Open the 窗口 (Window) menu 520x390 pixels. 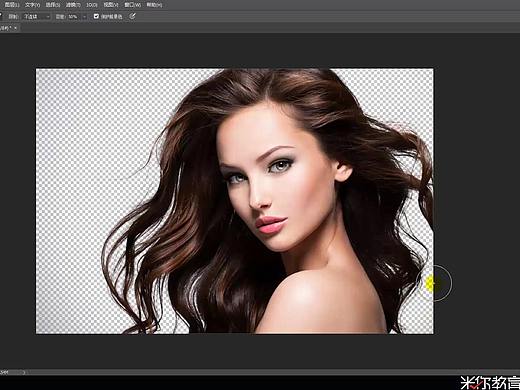[x=132, y=5]
